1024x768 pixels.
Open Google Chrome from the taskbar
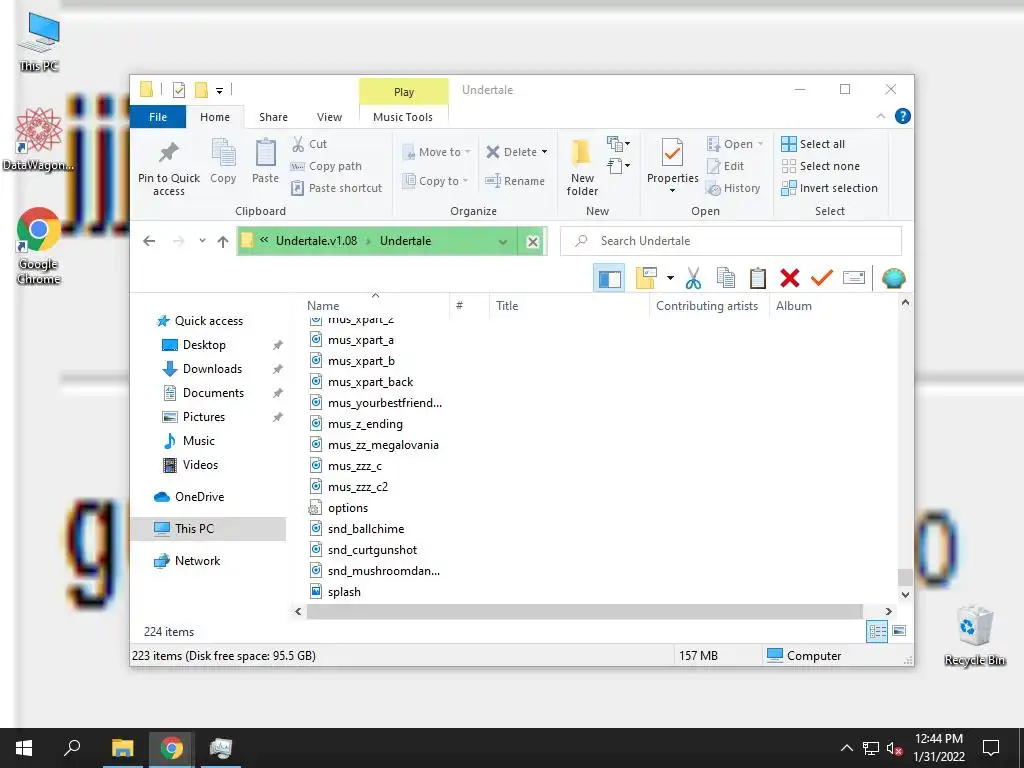pyautogui.click(x=171, y=748)
